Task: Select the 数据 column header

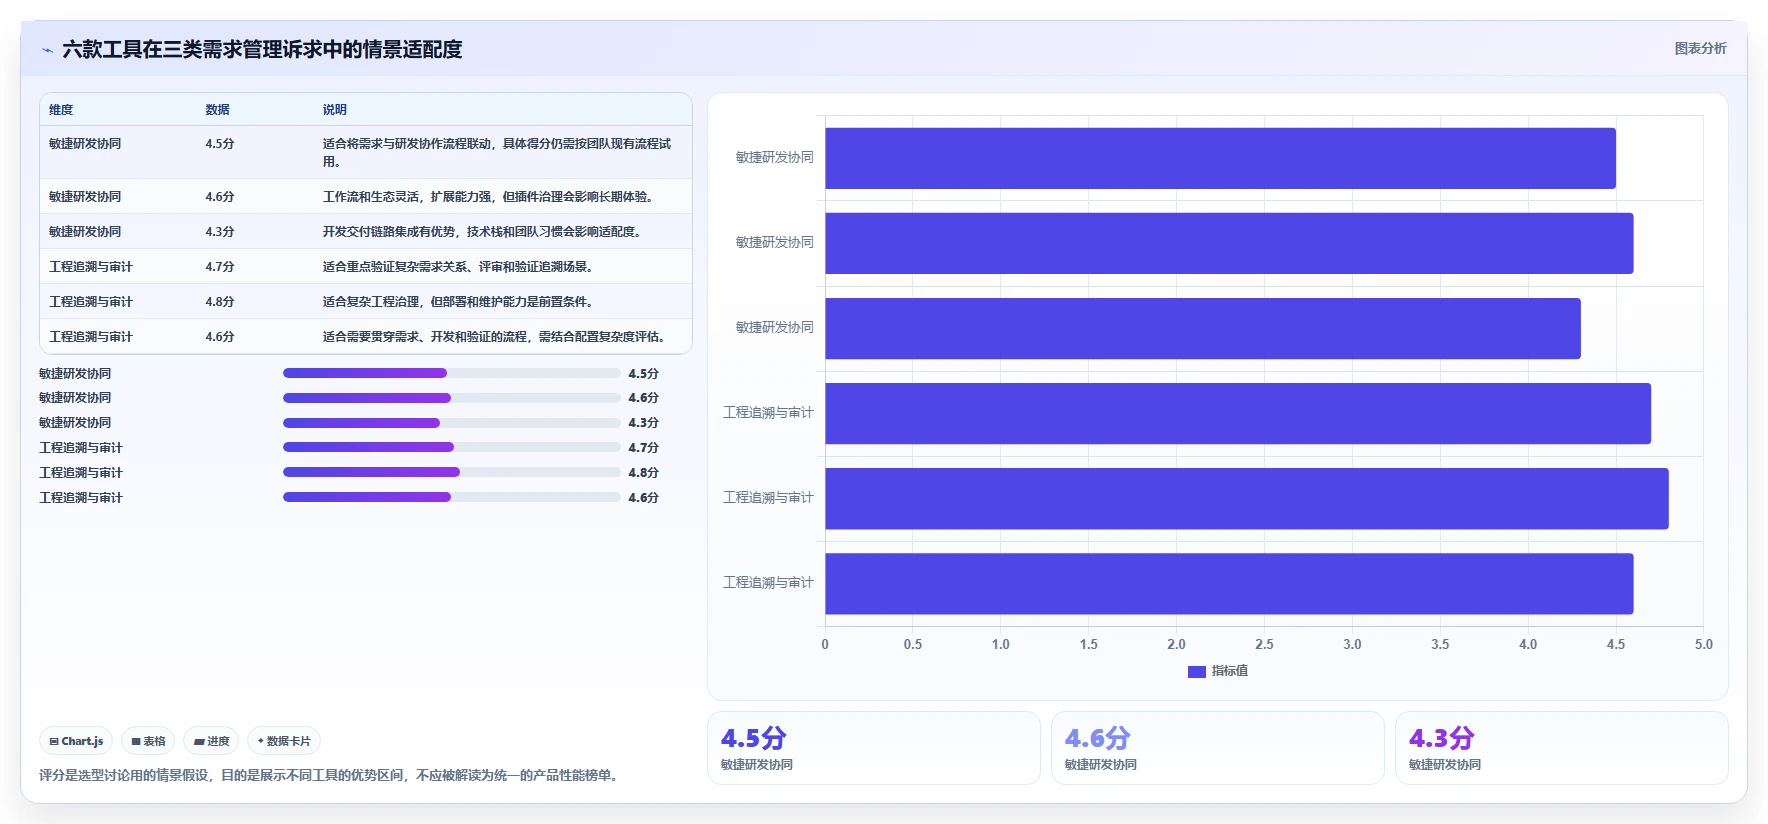Action: pos(217,110)
